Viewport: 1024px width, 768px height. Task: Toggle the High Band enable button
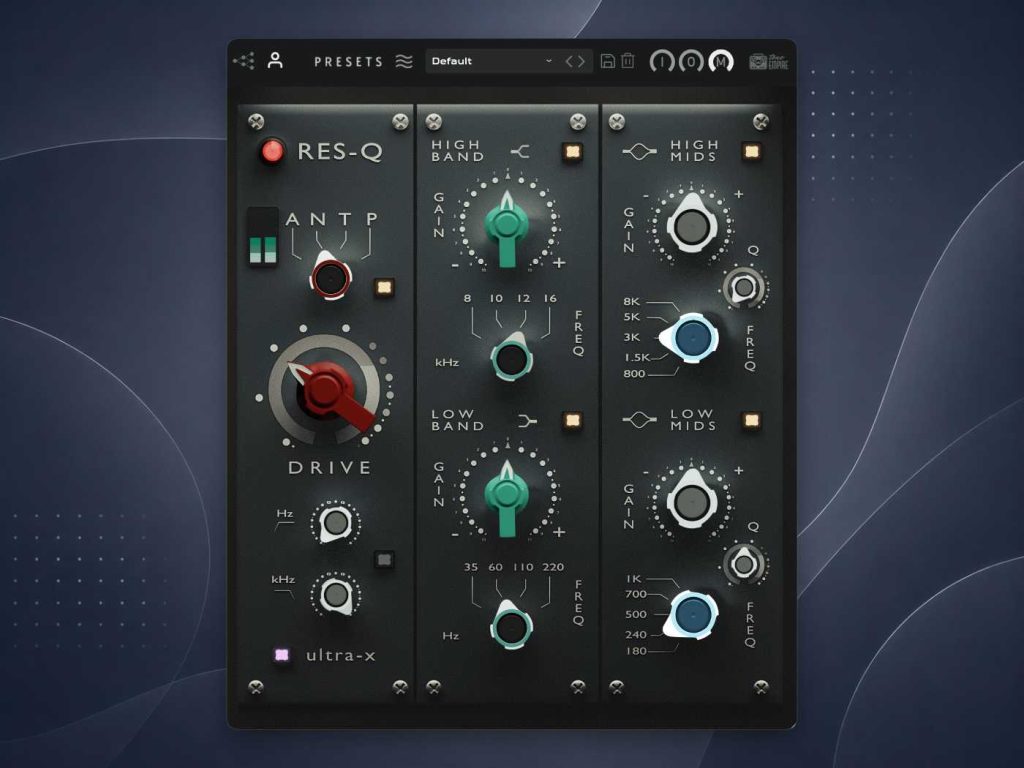pyautogui.click(x=573, y=152)
